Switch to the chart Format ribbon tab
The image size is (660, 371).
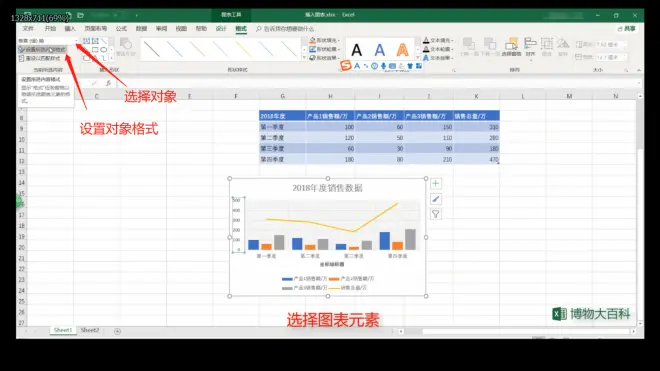[241, 29]
